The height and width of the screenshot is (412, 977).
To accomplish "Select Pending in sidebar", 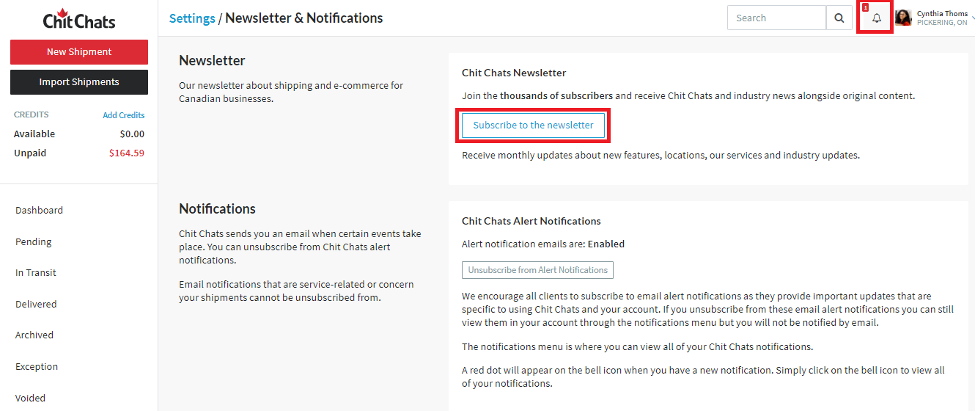I will (x=34, y=242).
